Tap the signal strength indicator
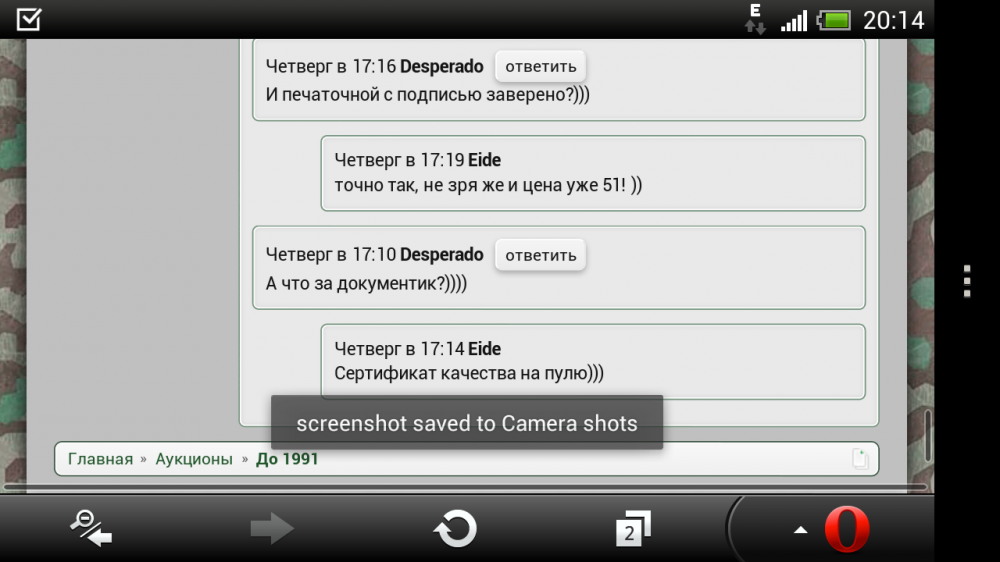The width and height of the screenshot is (1000, 562). point(794,21)
